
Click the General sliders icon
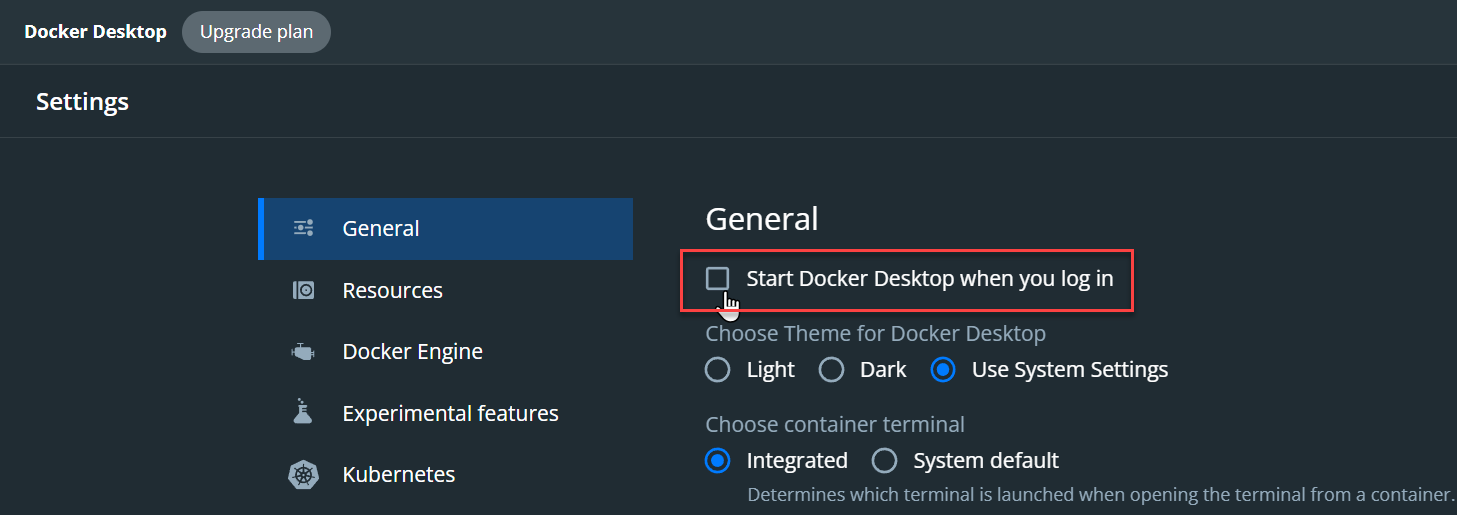click(303, 228)
